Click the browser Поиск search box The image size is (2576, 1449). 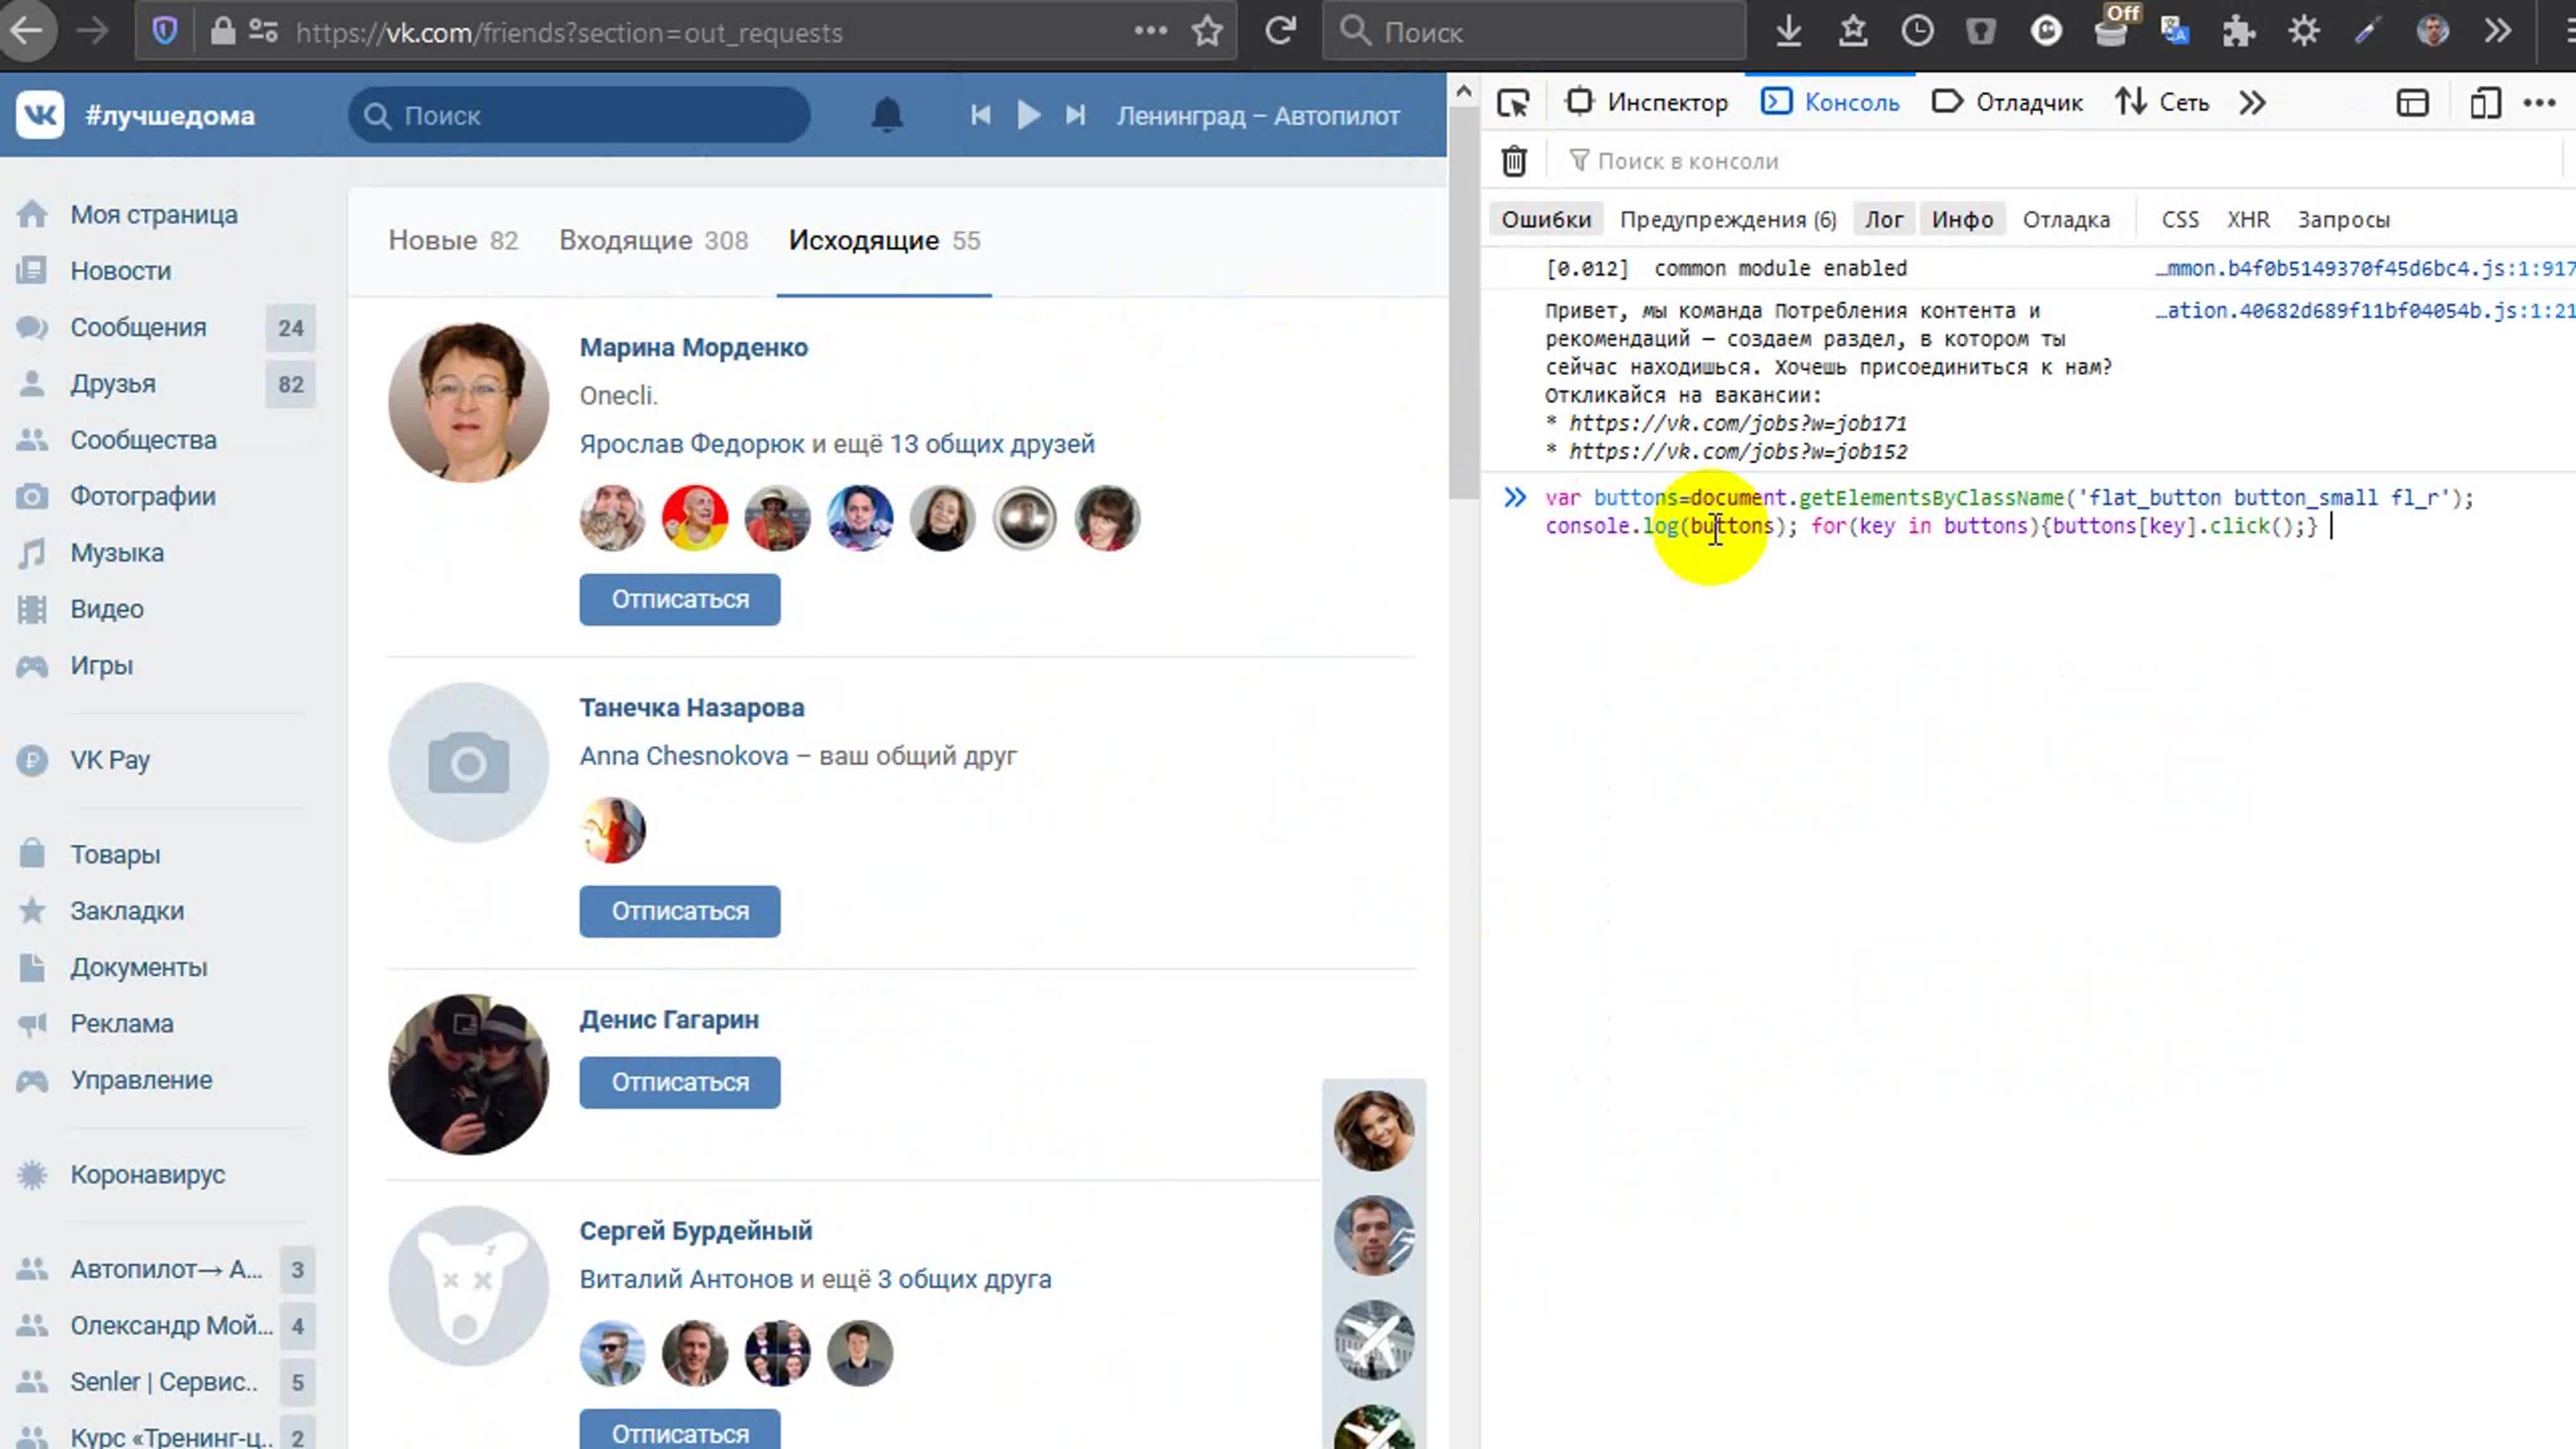(1534, 32)
